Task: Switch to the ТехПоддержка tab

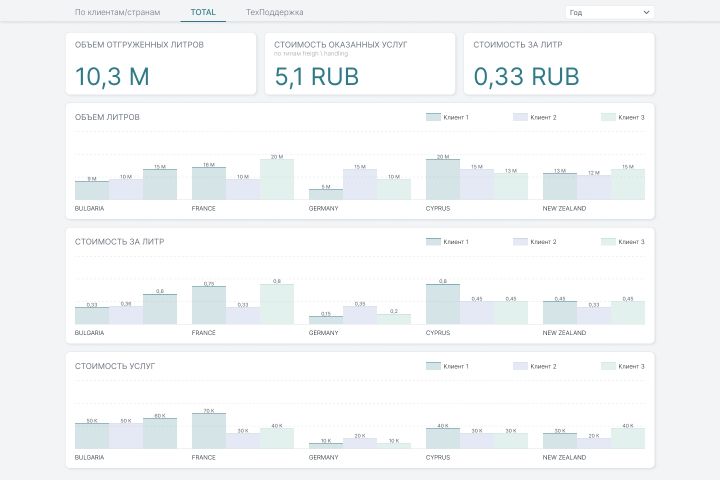Action: click(275, 12)
